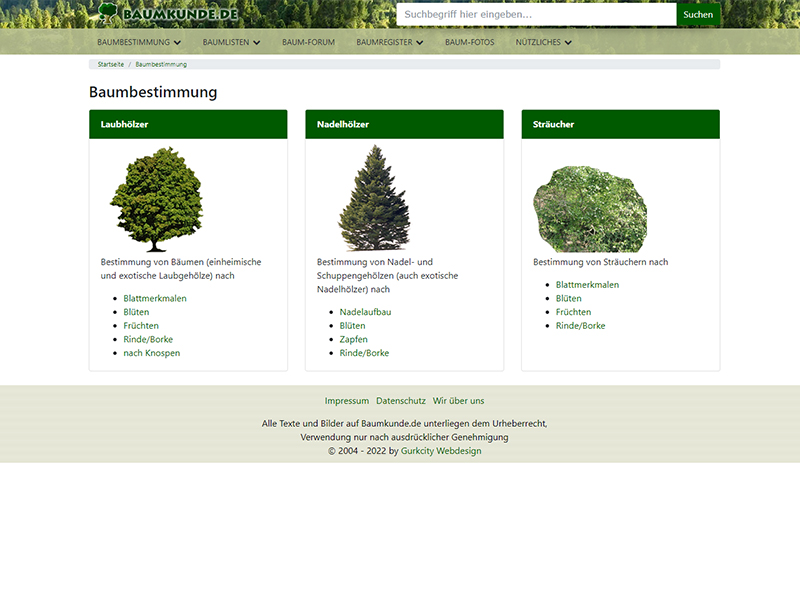Click the Sträucher shrub image

pyautogui.click(x=590, y=206)
